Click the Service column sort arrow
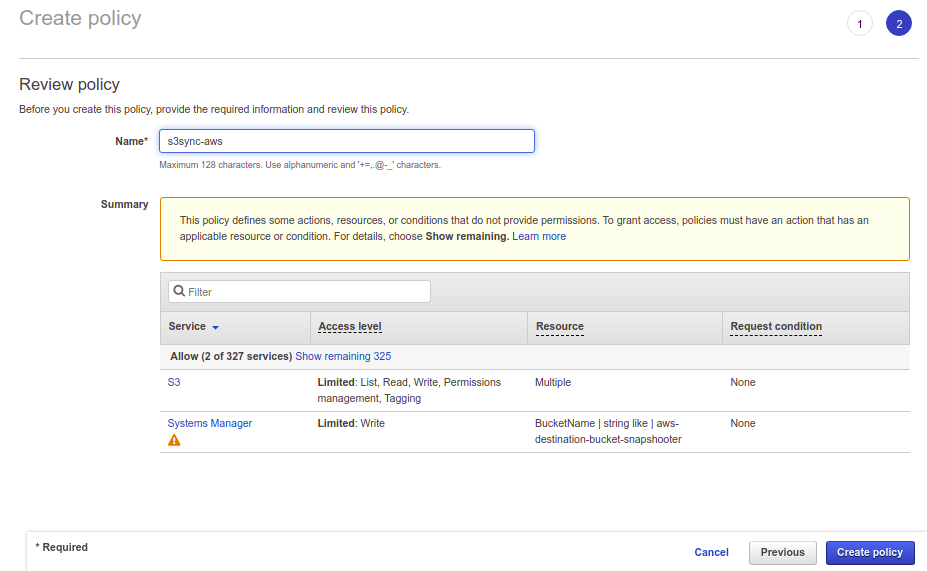Screen dimensions: 927x571 click(215, 328)
